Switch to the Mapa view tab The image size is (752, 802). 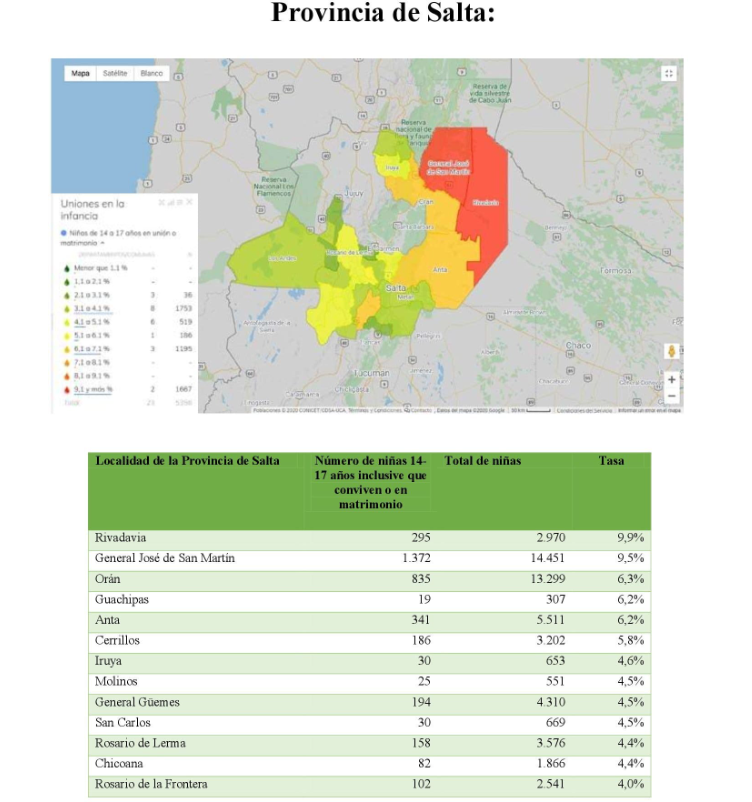(x=80, y=73)
